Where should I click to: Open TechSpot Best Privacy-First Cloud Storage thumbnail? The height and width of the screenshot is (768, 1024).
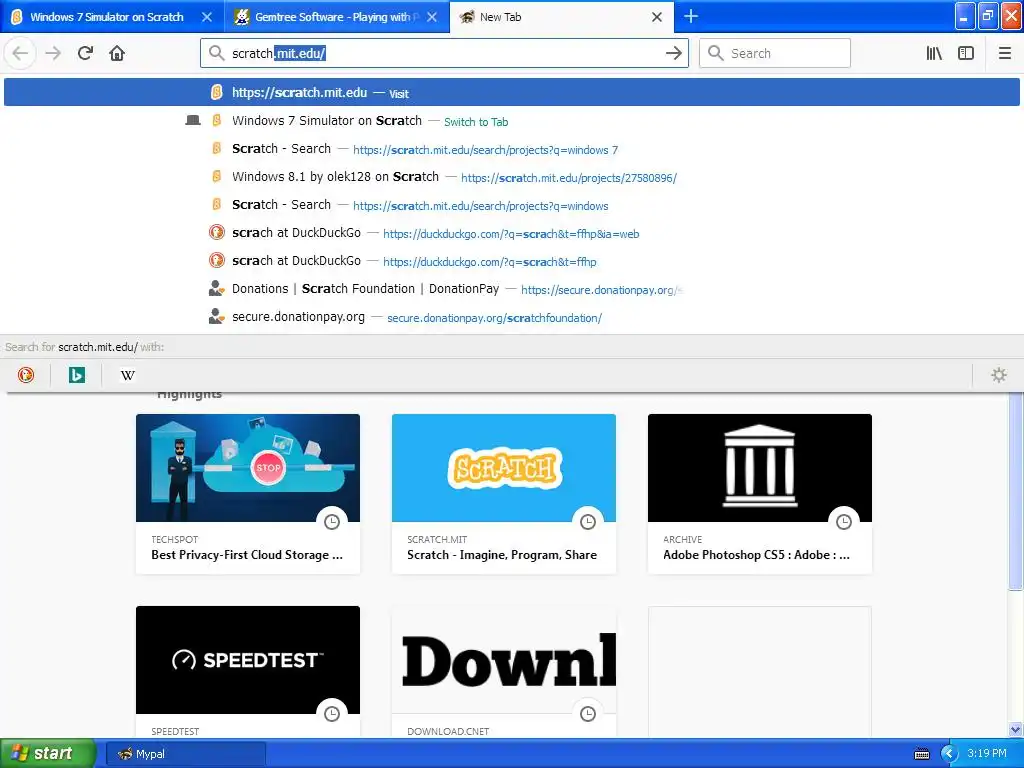[x=248, y=468]
